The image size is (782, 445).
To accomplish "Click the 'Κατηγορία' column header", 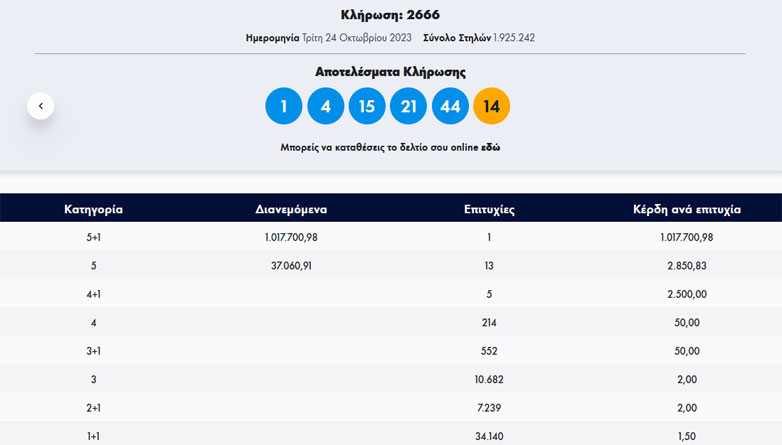I will pos(93,210).
